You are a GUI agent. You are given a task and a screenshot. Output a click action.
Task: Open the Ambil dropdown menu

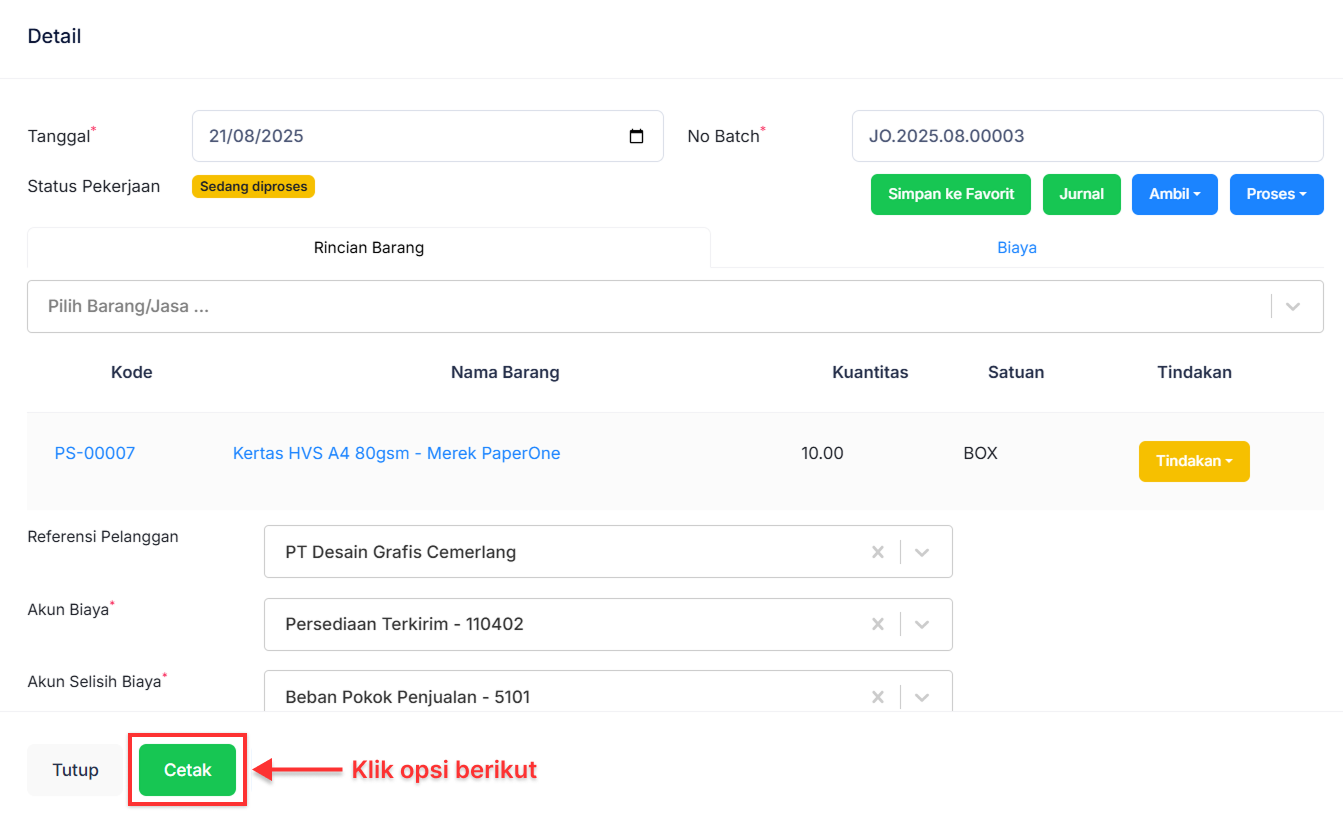point(1174,194)
